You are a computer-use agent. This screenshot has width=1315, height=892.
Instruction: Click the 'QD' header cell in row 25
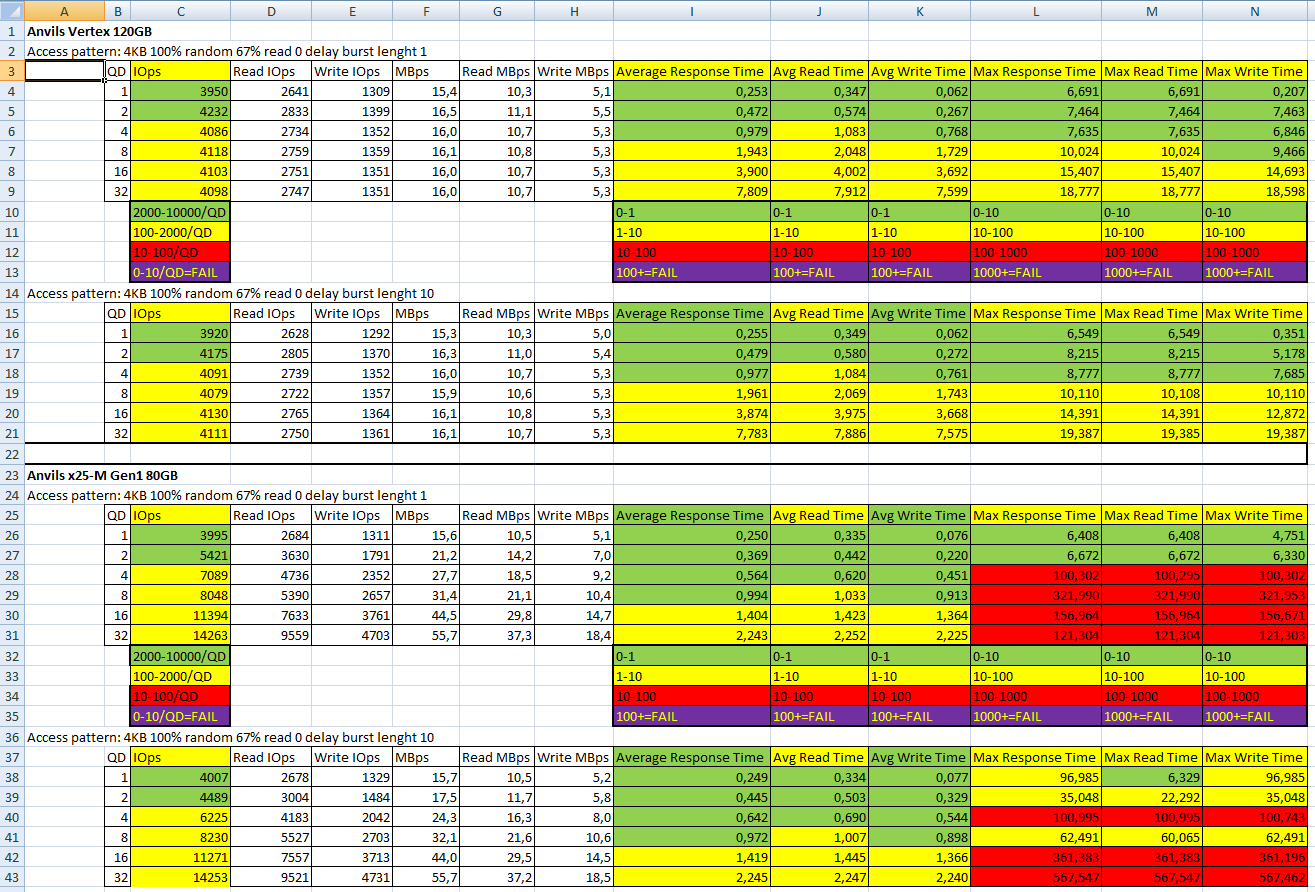coord(117,515)
